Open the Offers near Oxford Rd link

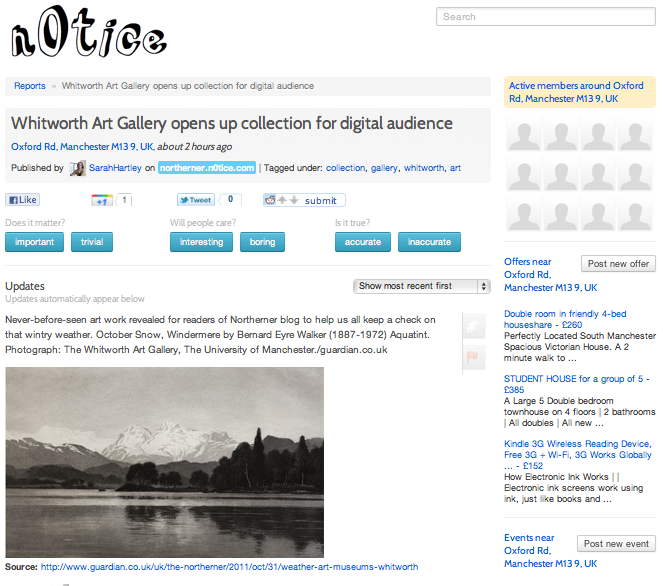pyautogui.click(x=550, y=274)
